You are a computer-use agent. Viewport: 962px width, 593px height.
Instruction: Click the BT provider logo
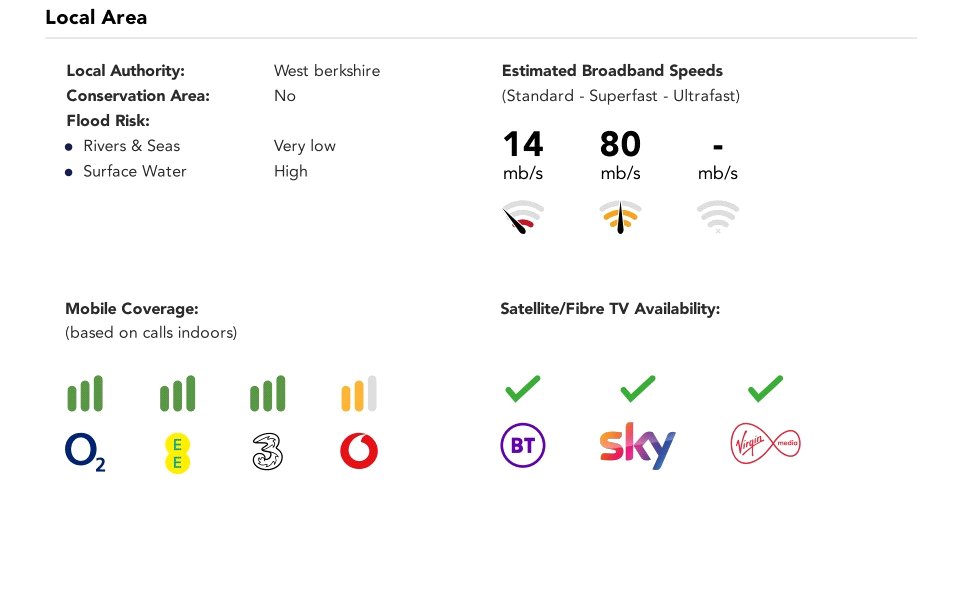click(522, 446)
